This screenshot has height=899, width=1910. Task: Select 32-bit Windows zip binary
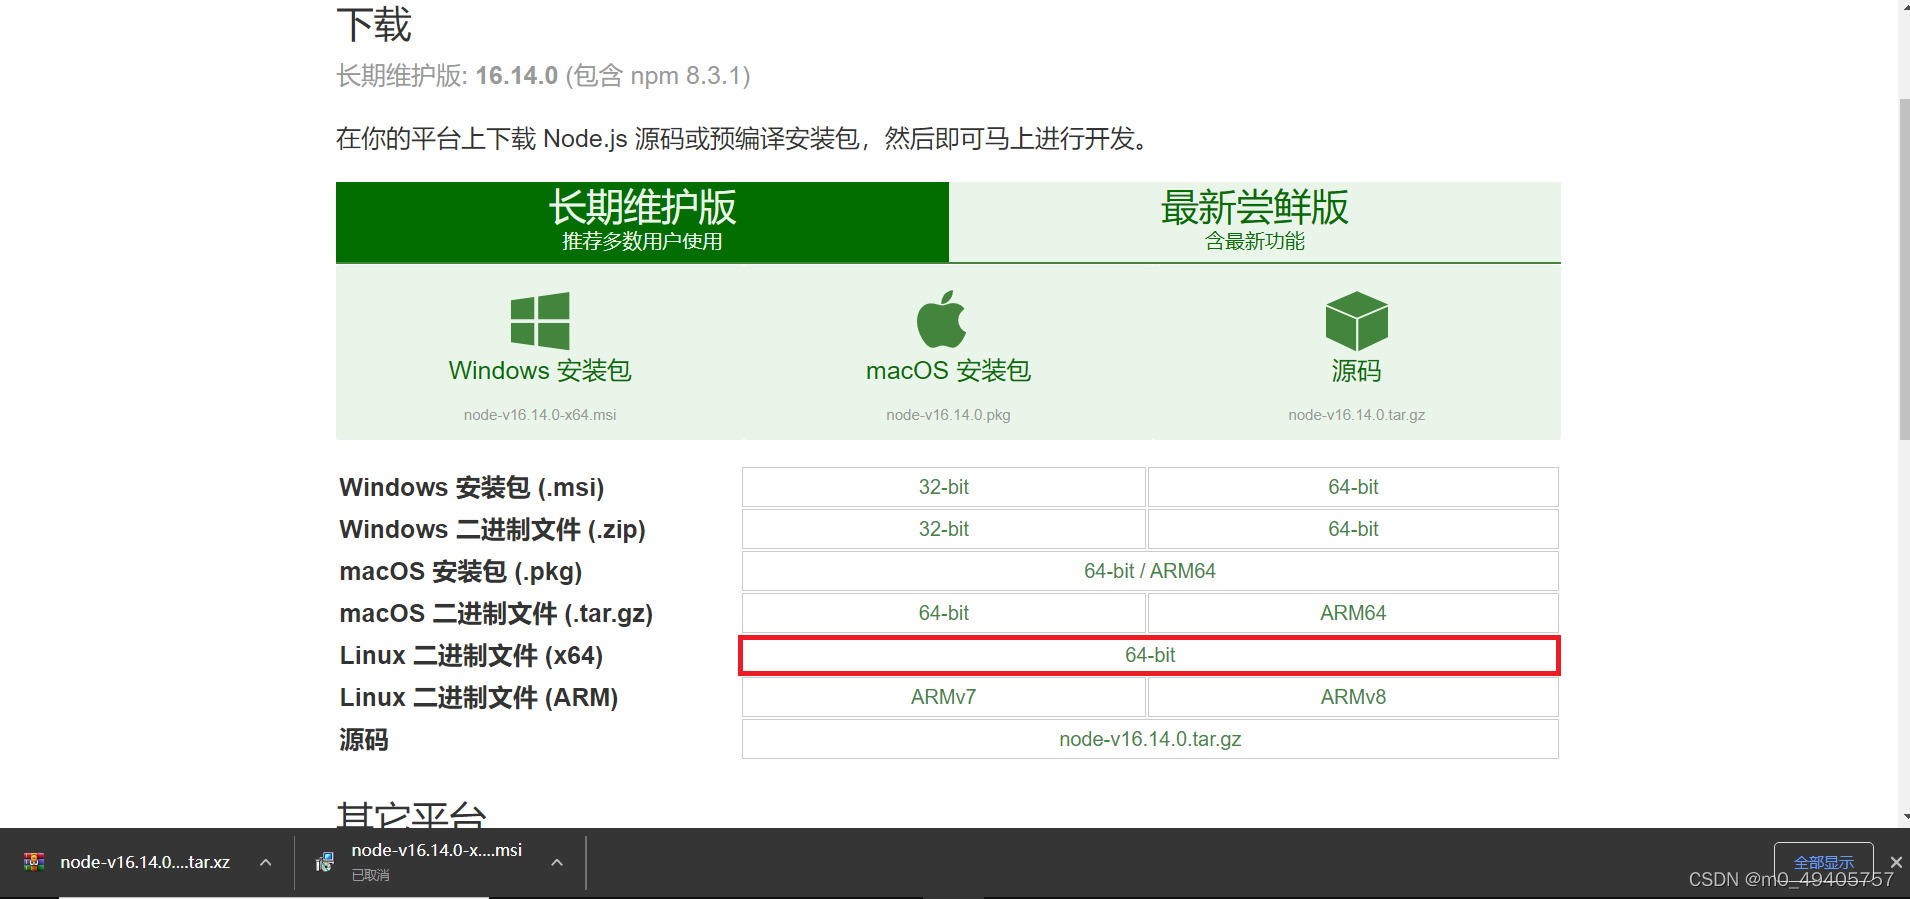coord(944,529)
